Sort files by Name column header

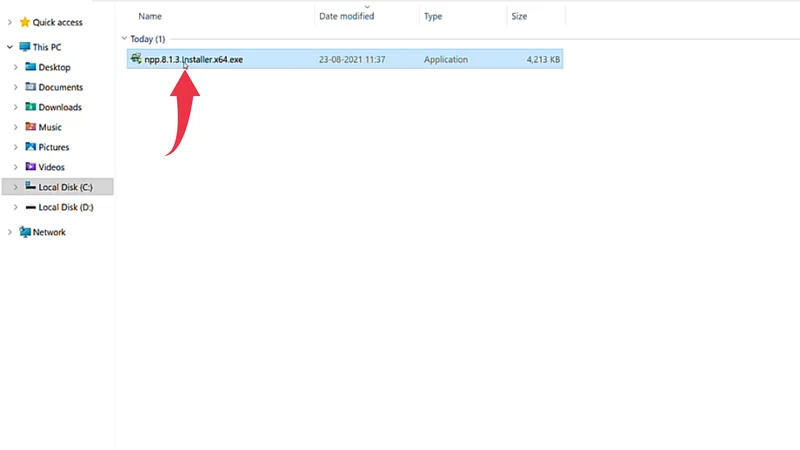coord(150,16)
